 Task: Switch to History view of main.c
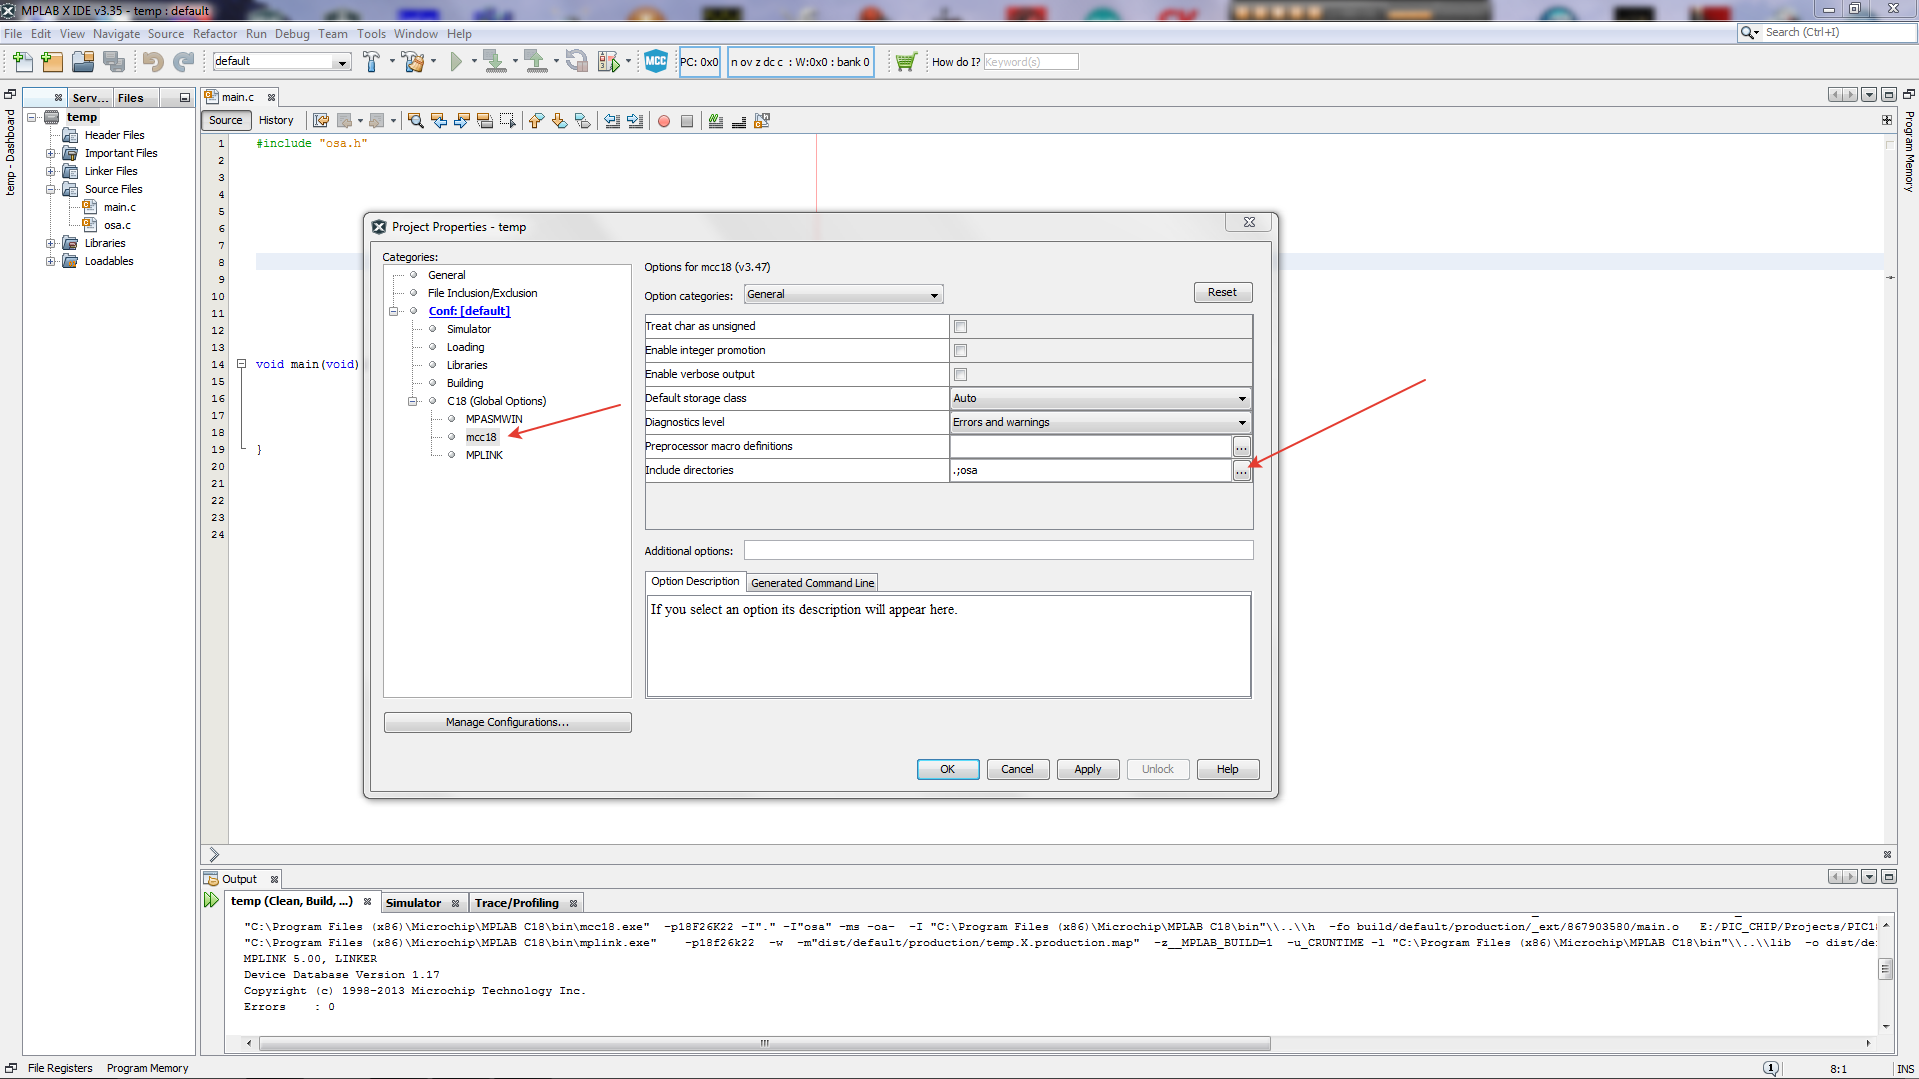(x=276, y=121)
